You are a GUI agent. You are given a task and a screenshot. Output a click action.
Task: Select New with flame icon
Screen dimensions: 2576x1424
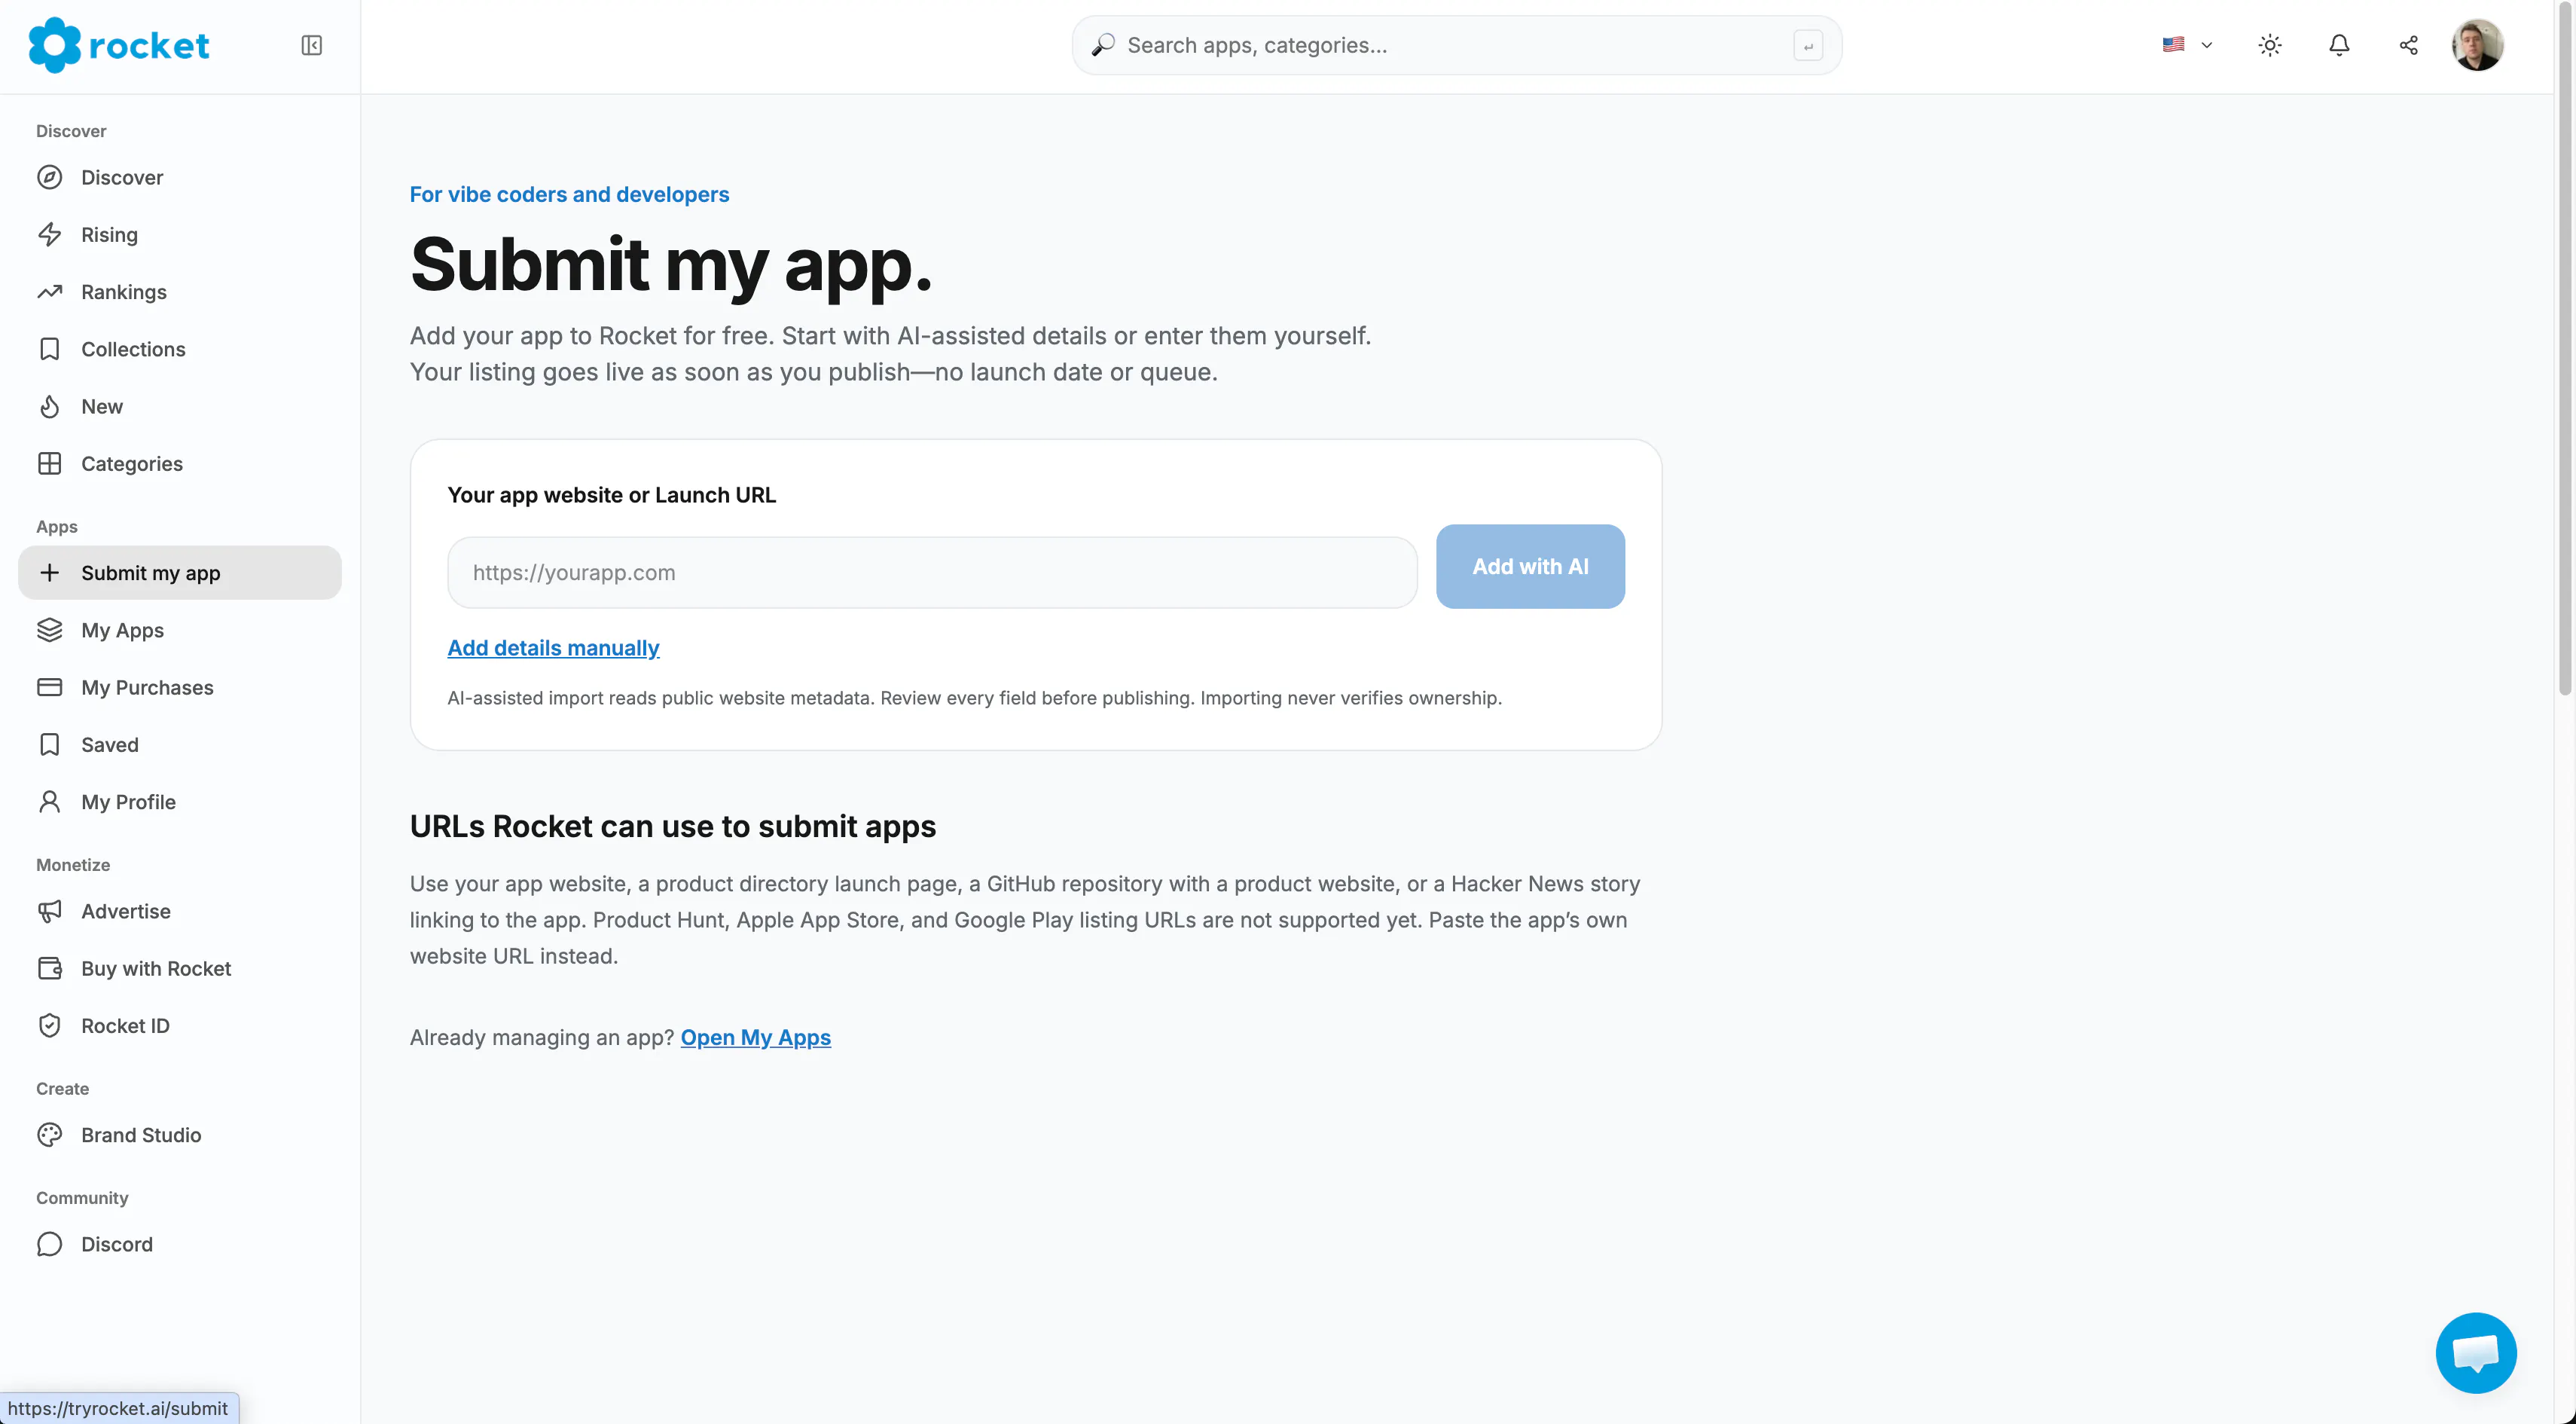tap(180, 407)
